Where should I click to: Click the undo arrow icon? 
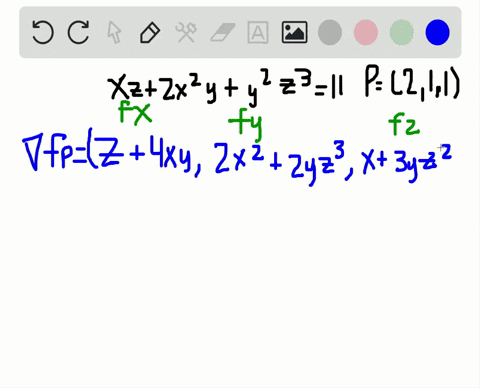[43, 32]
